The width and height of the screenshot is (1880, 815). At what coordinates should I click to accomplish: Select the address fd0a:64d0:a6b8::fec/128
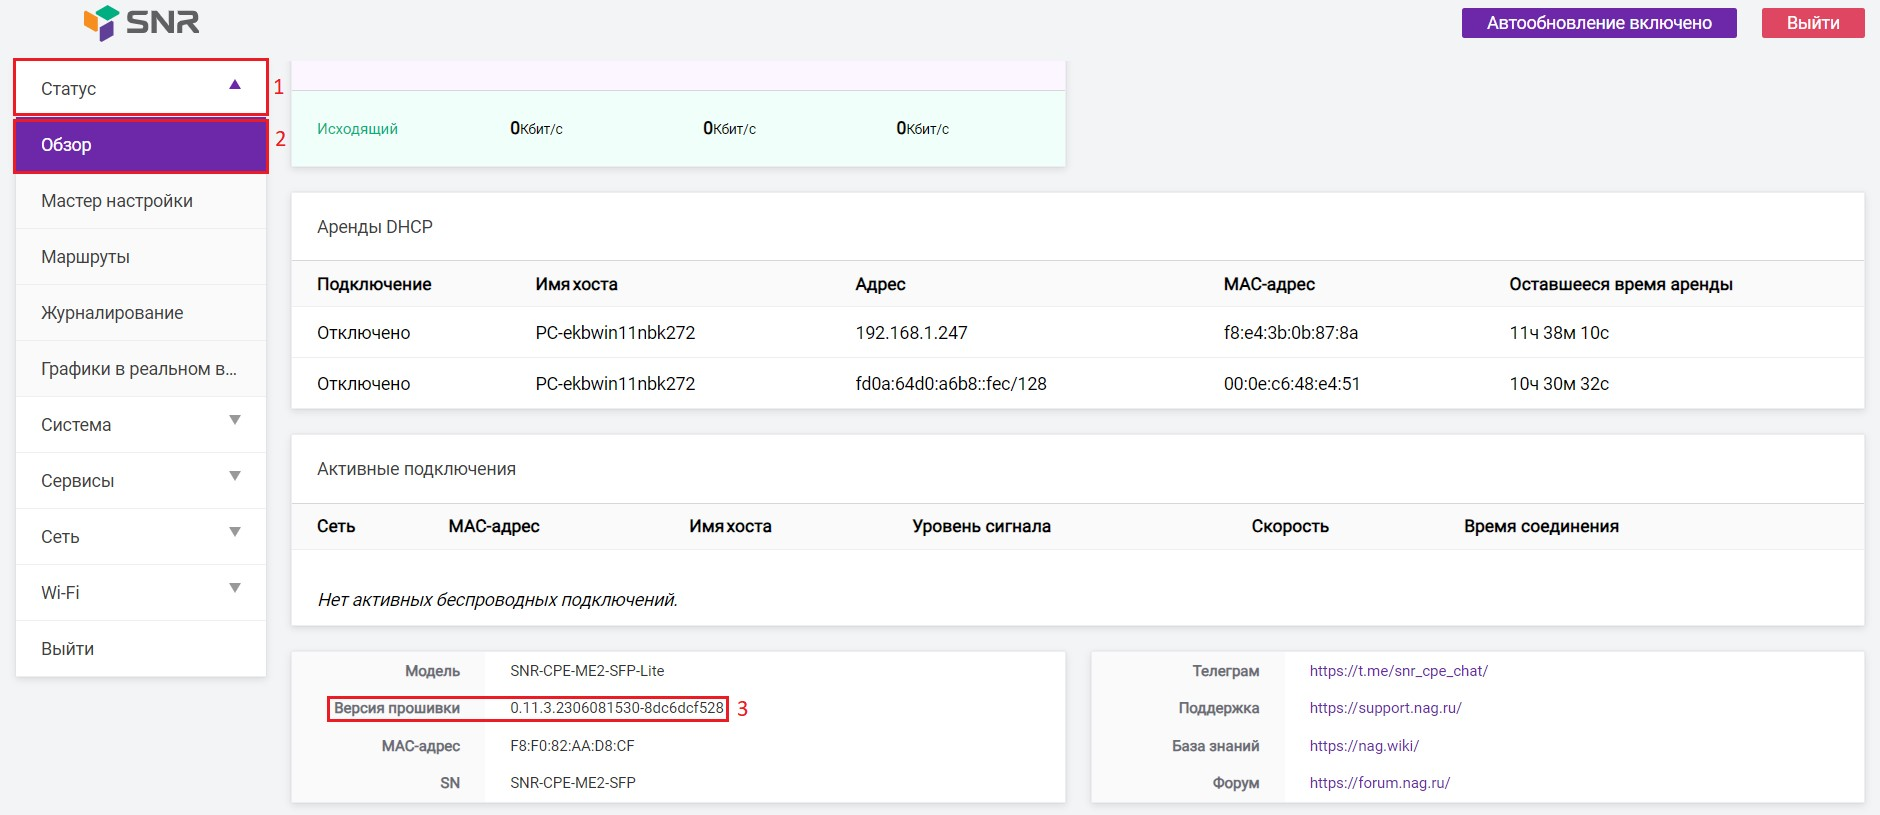pos(951,384)
